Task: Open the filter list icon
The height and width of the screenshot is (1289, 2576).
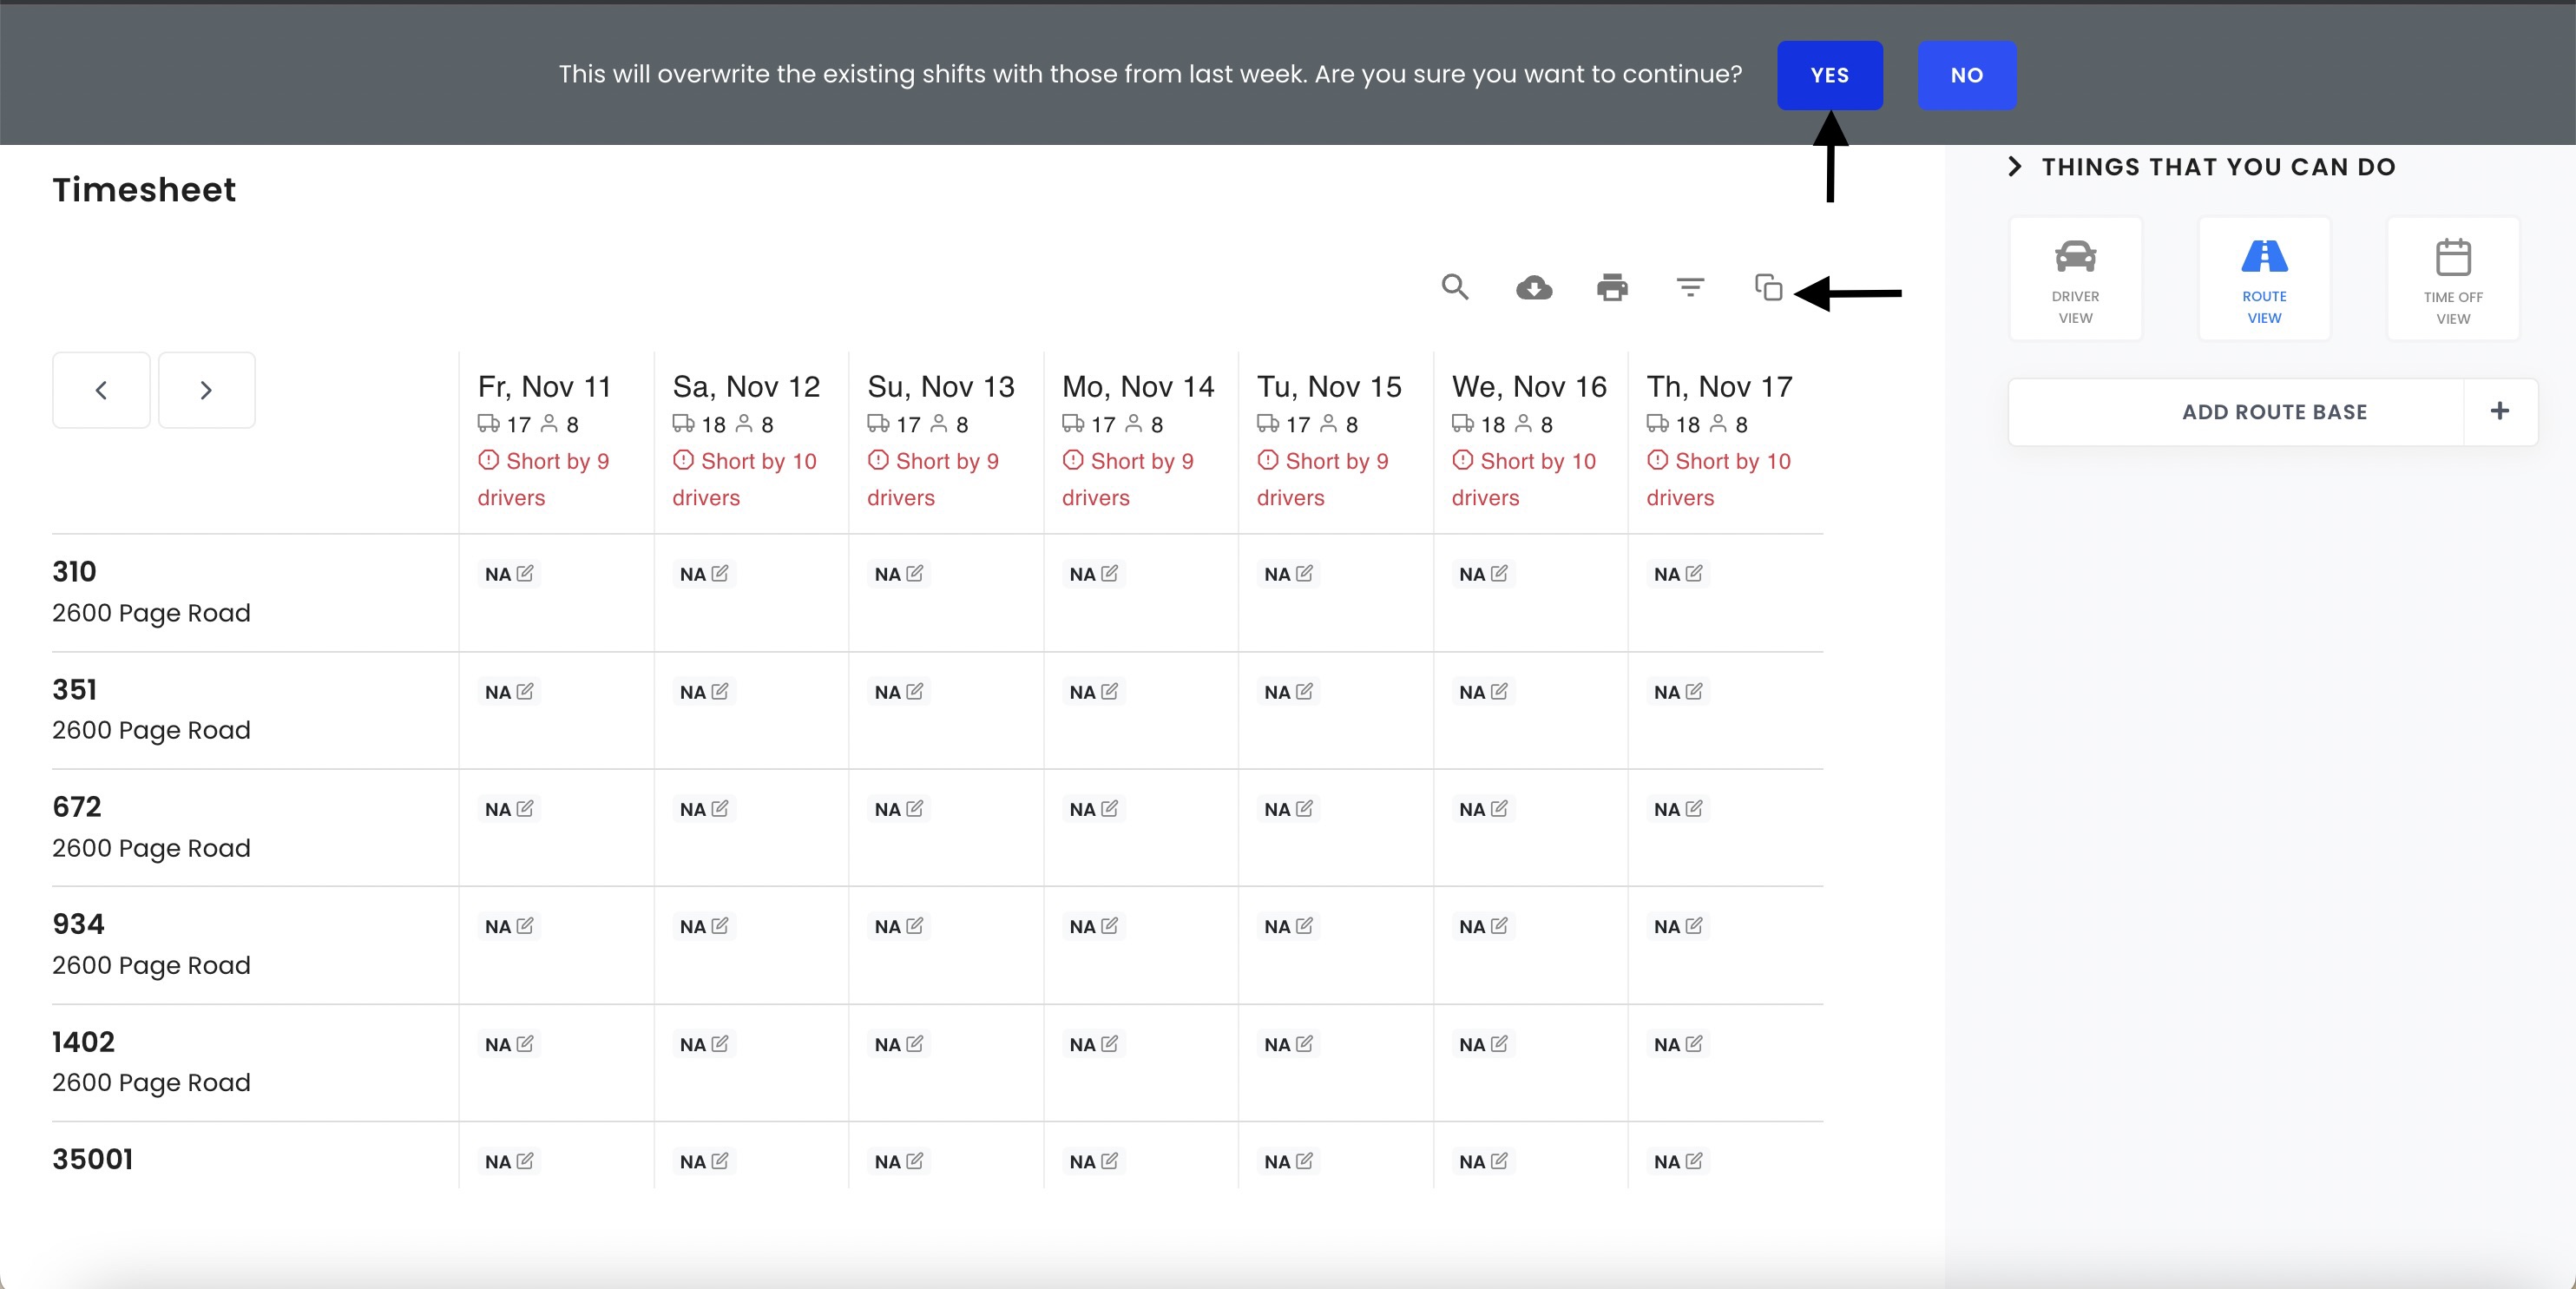Action: click(x=1690, y=288)
